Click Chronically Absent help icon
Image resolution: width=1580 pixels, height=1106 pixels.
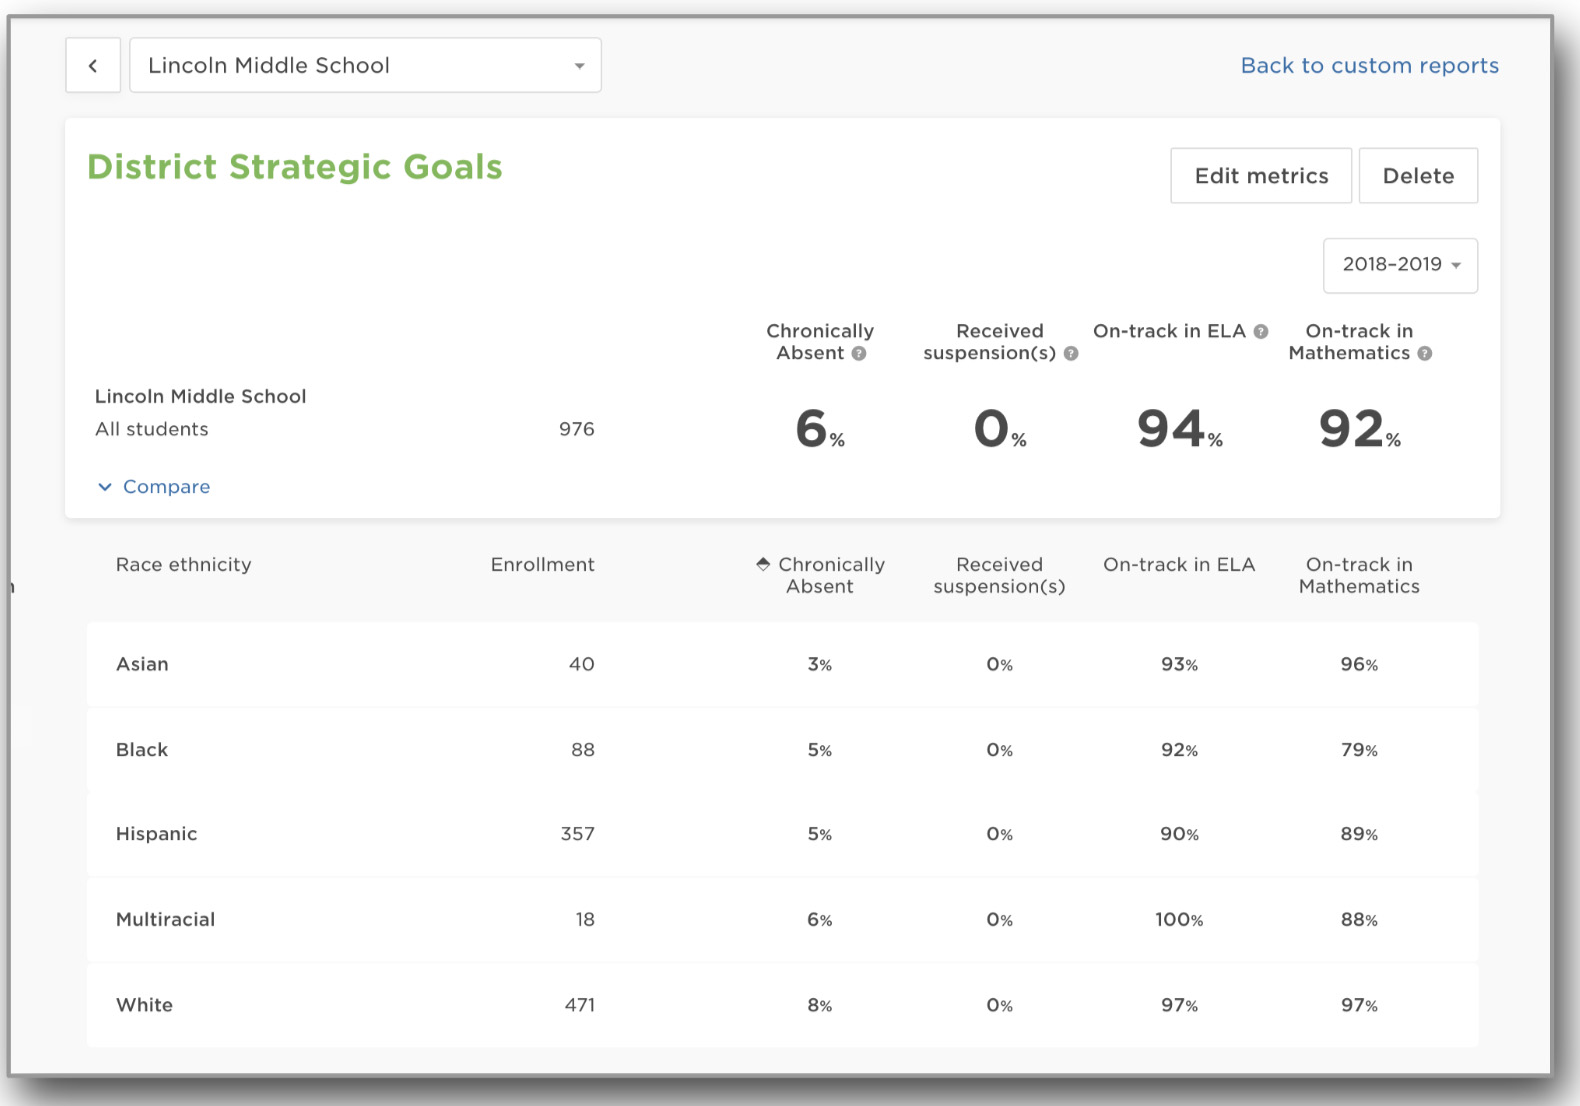(859, 354)
